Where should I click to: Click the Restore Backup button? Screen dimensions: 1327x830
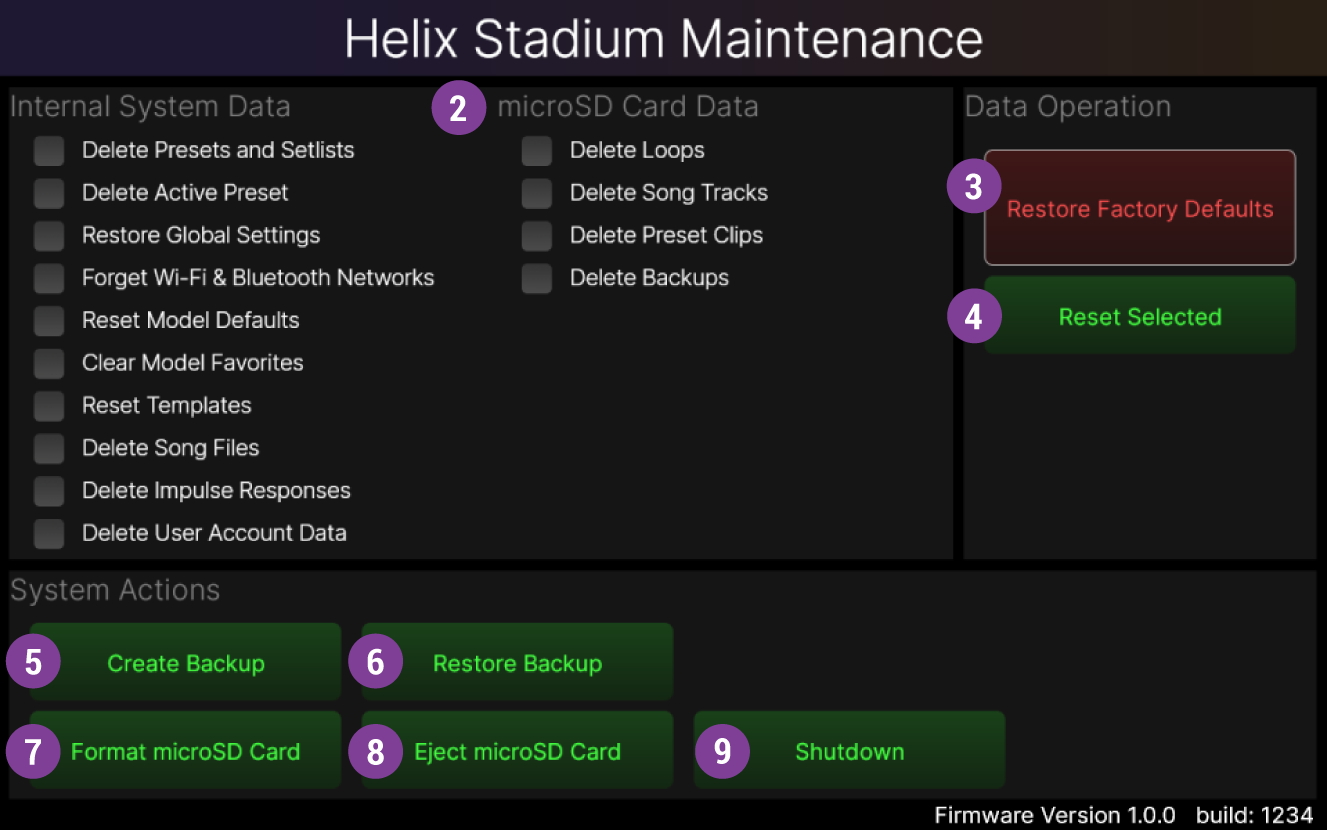[x=517, y=663]
